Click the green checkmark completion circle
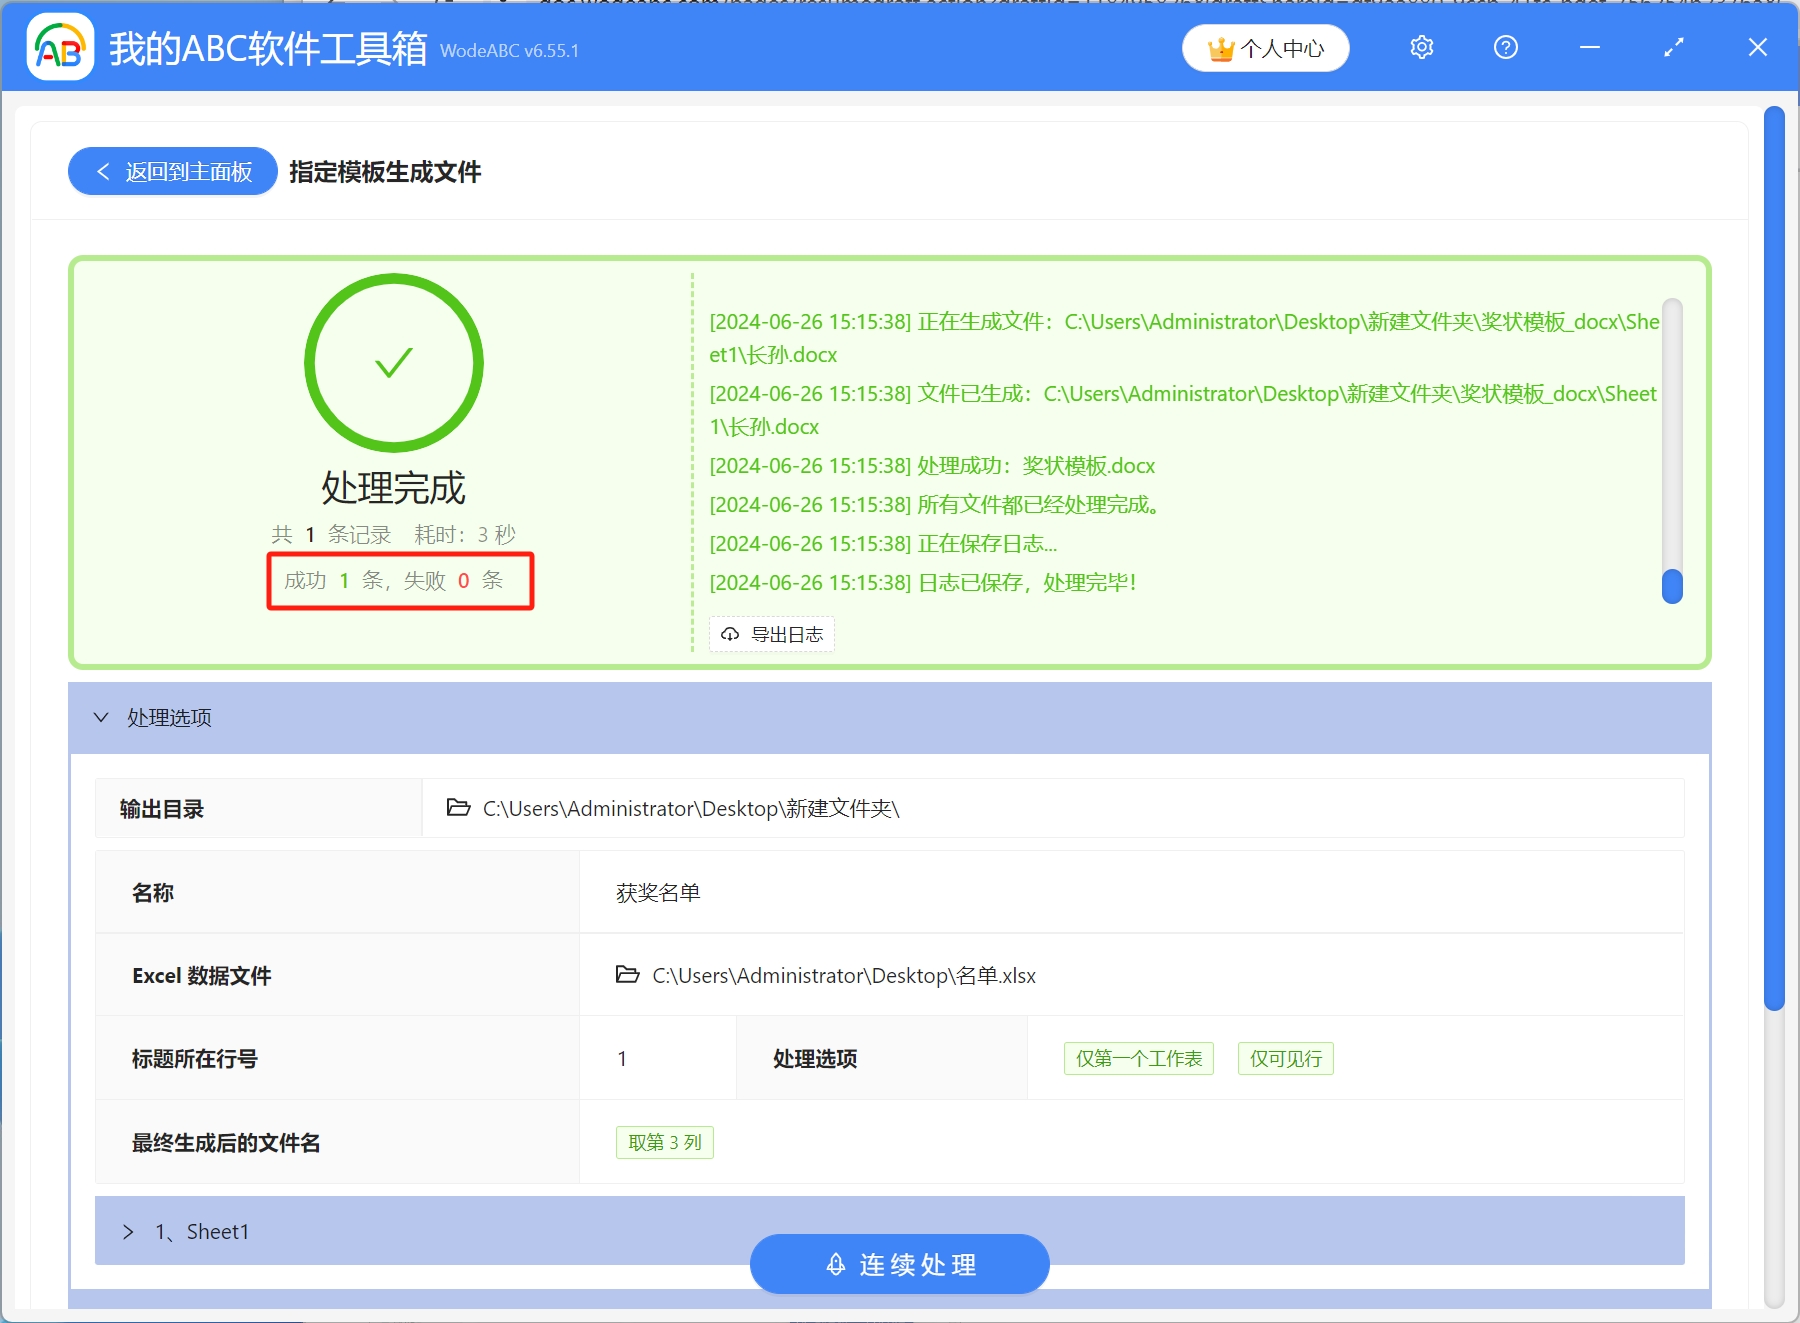1800x1323 pixels. pos(394,363)
